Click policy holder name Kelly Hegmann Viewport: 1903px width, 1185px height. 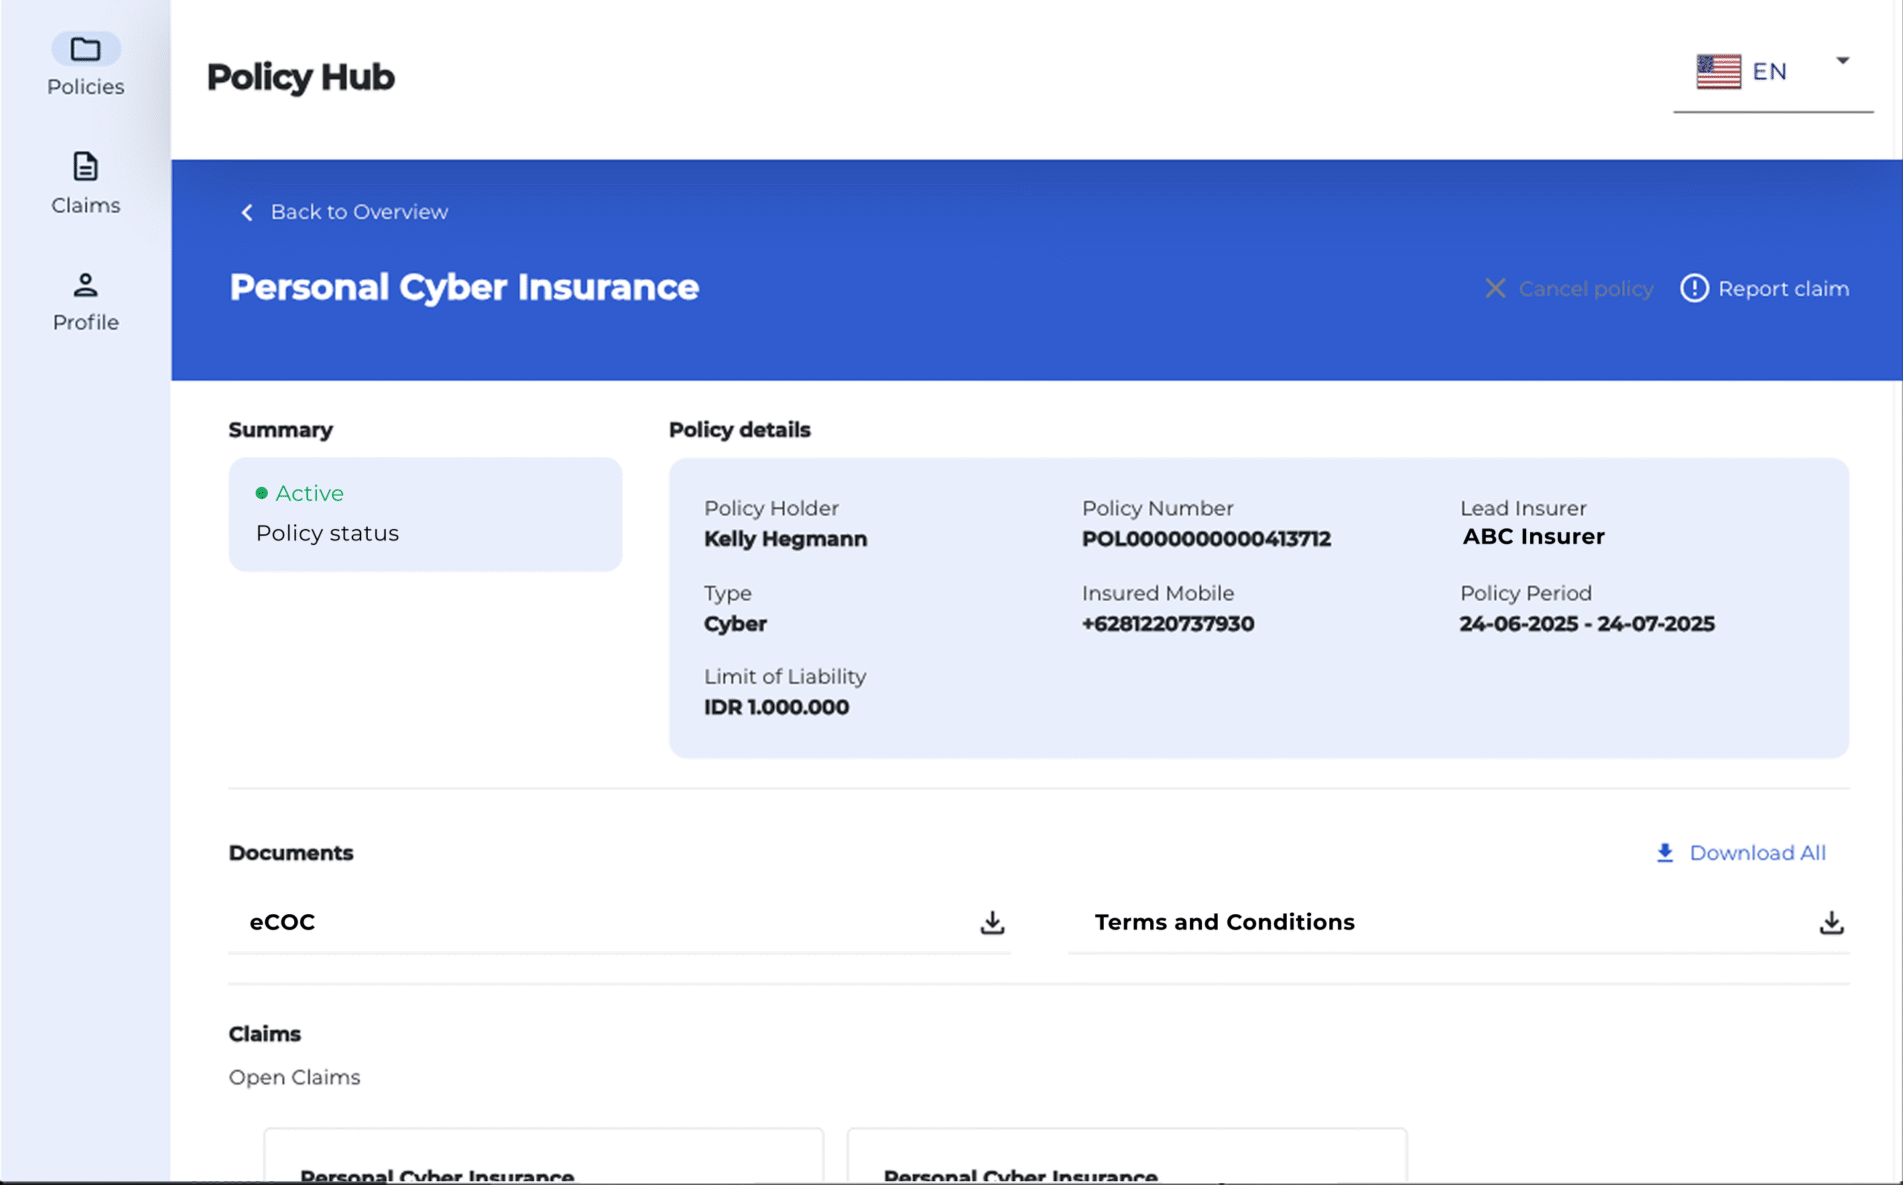tap(785, 539)
